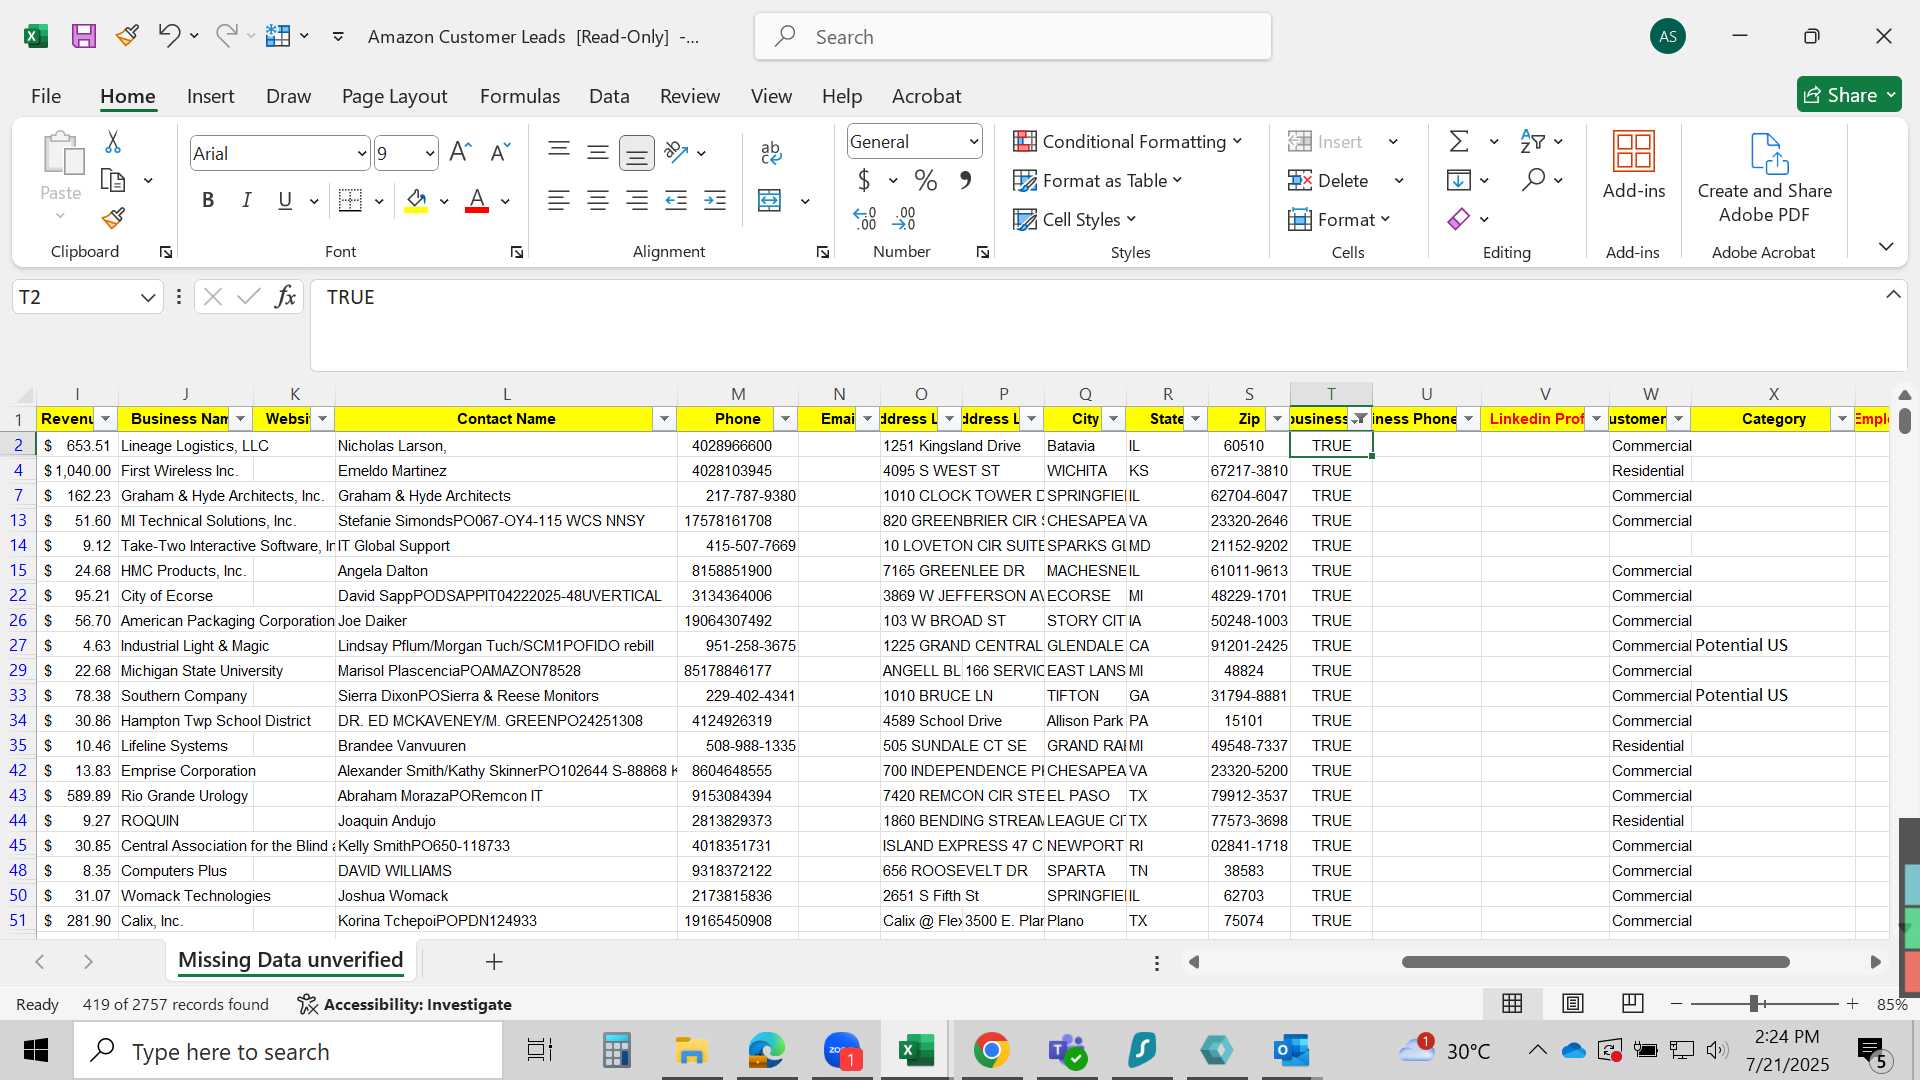Select the Missing Data unverified sheet tab

click(291, 960)
